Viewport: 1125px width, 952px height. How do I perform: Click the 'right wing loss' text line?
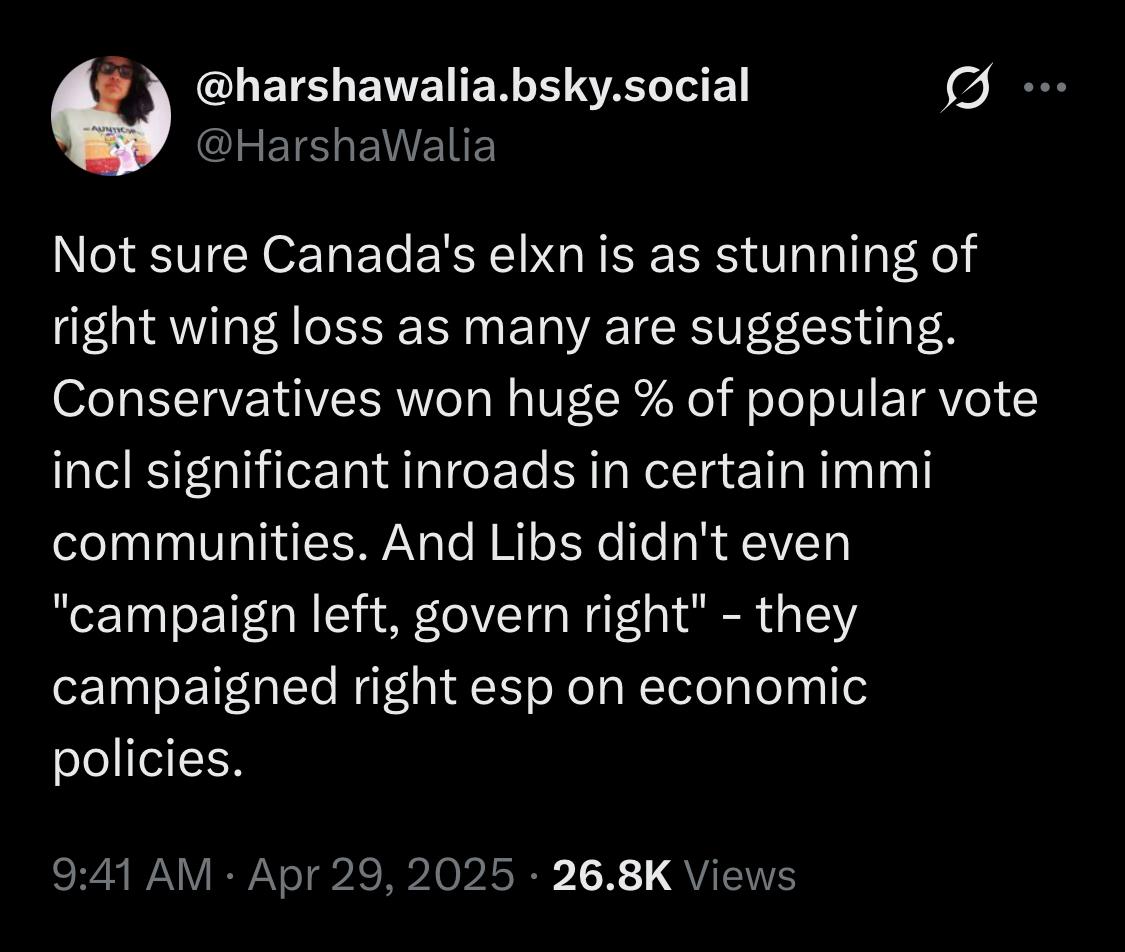[505, 329]
